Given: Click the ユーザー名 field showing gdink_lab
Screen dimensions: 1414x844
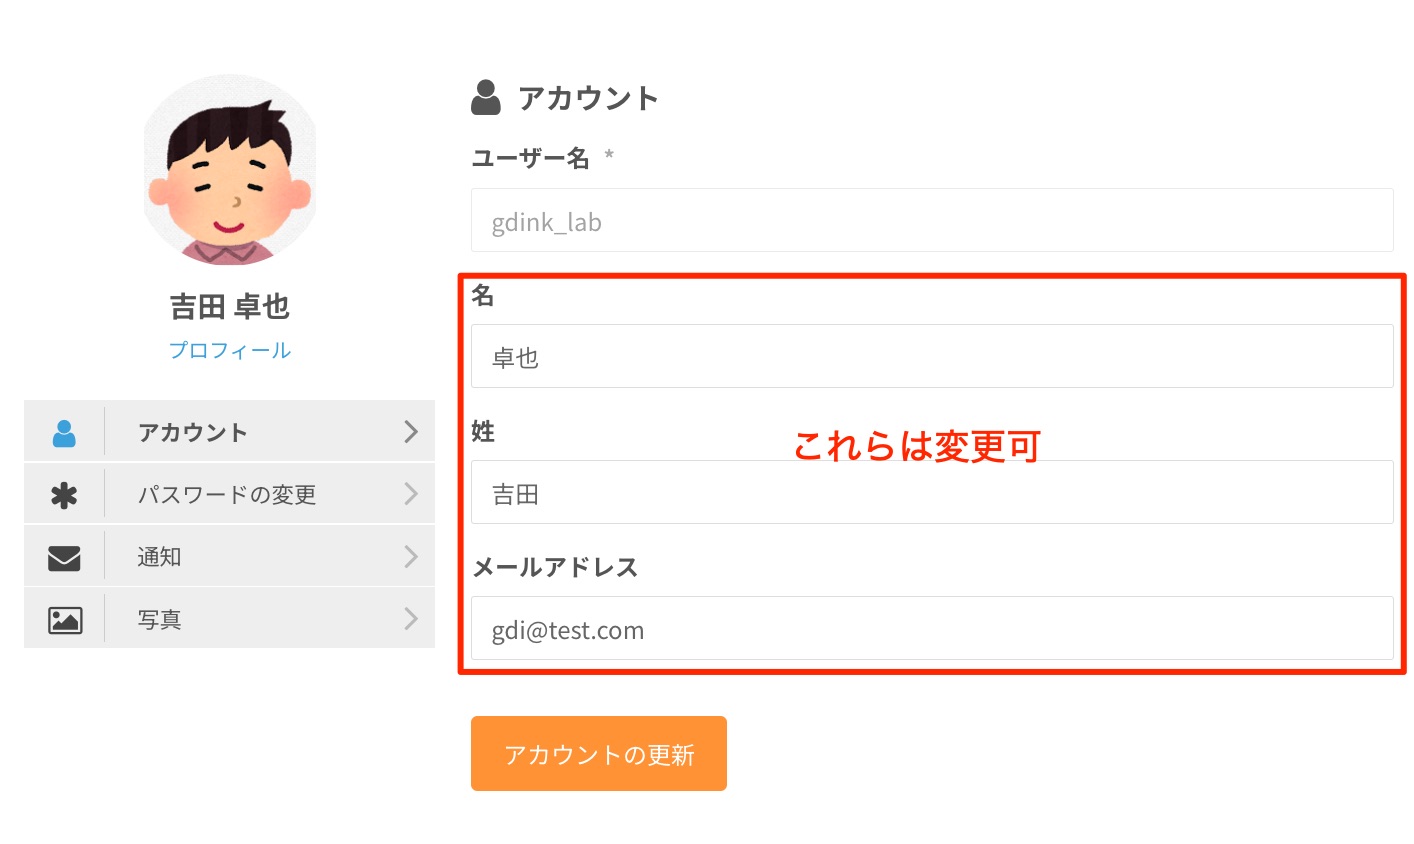Looking at the screenshot, I should click(x=931, y=221).
